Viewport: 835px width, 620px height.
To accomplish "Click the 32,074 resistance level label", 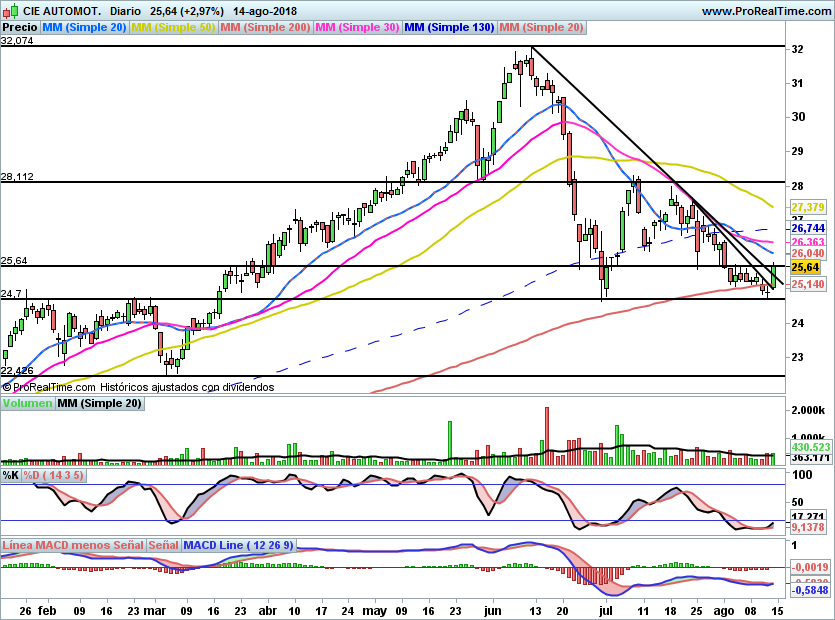I will [x=17, y=40].
